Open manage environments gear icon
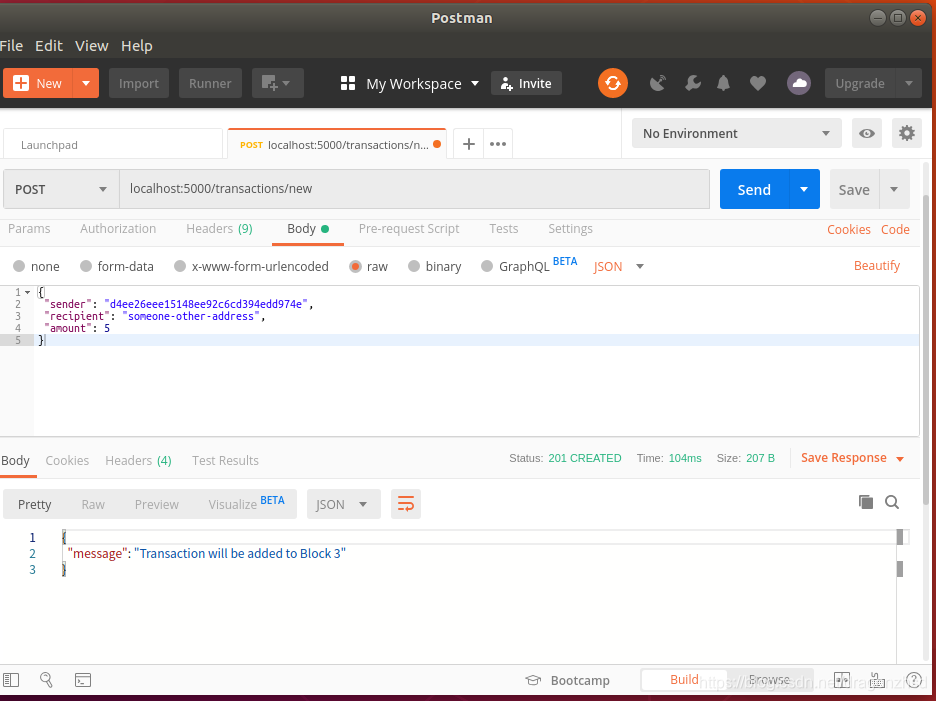 [907, 133]
